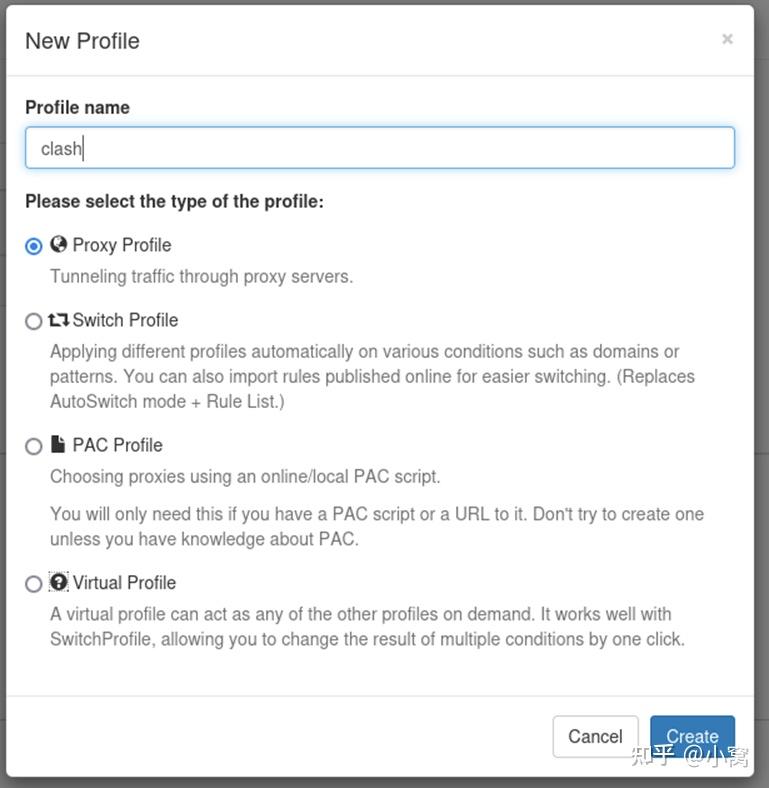The width and height of the screenshot is (769, 788).
Task: Dismiss the New Profile dialog with the X
Action: (727, 39)
